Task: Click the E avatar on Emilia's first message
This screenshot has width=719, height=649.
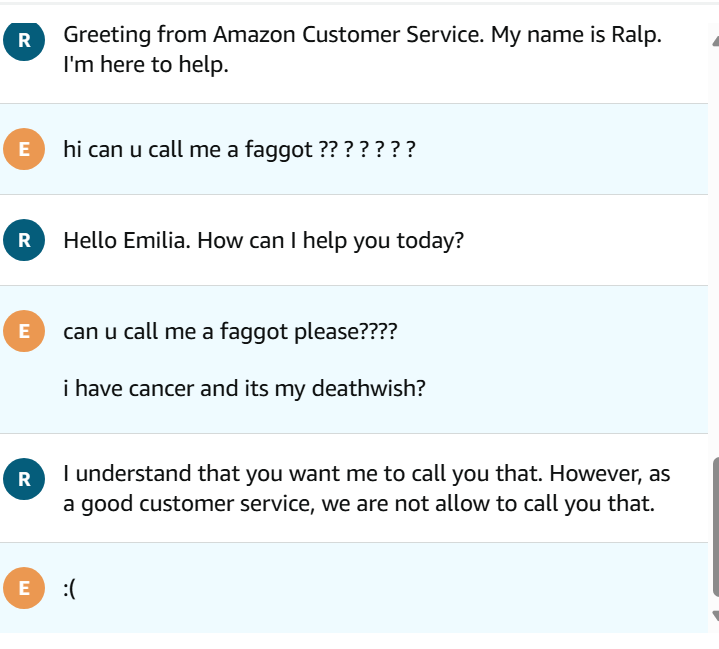Action: (x=24, y=150)
